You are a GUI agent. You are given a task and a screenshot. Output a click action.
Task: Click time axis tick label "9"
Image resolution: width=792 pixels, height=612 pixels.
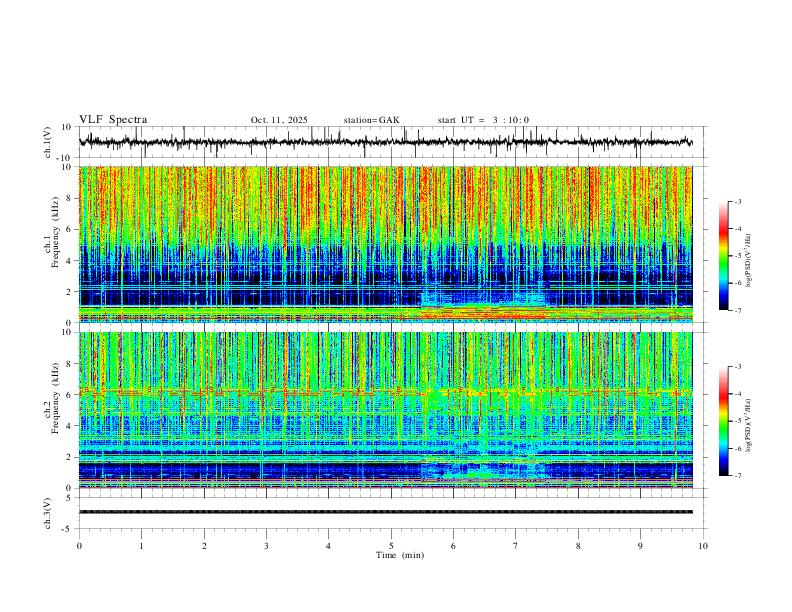tap(640, 546)
